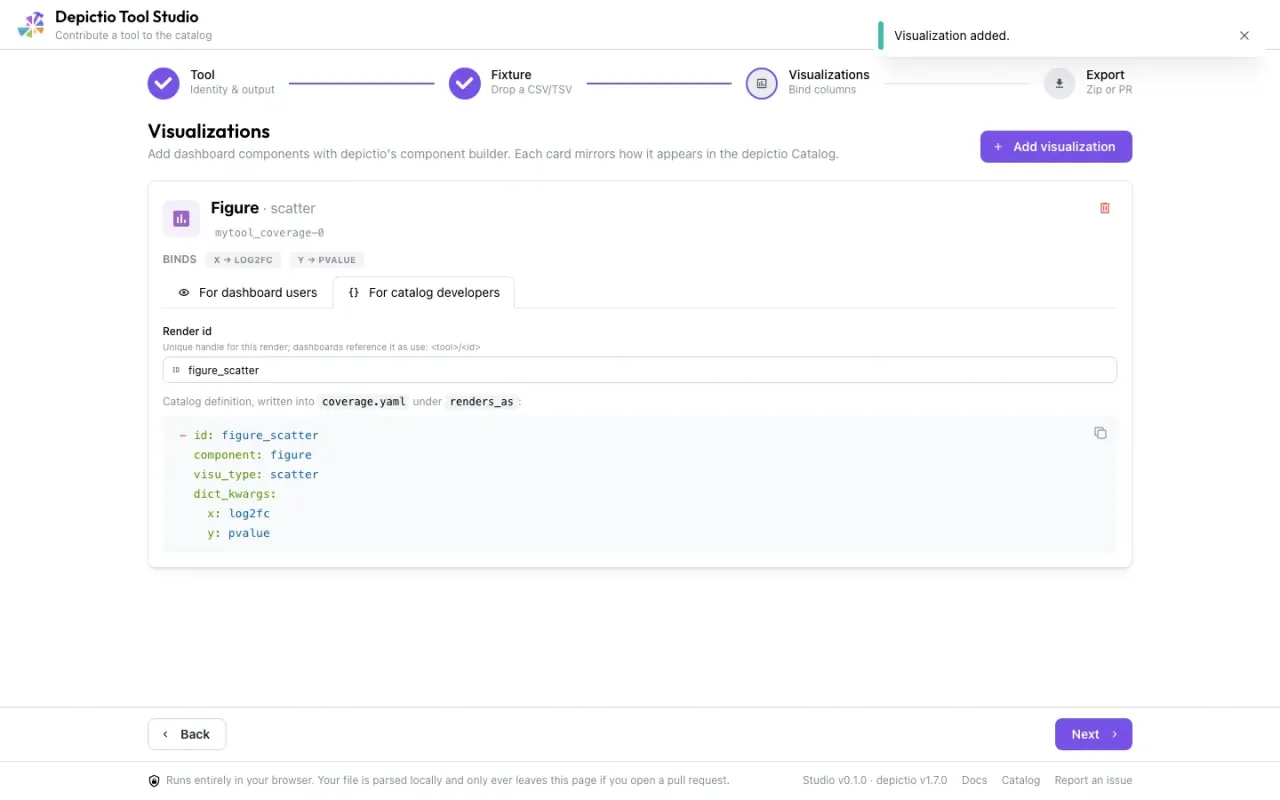Click Report an issue link
1280x800 pixels.
[x=1093, y=780]
